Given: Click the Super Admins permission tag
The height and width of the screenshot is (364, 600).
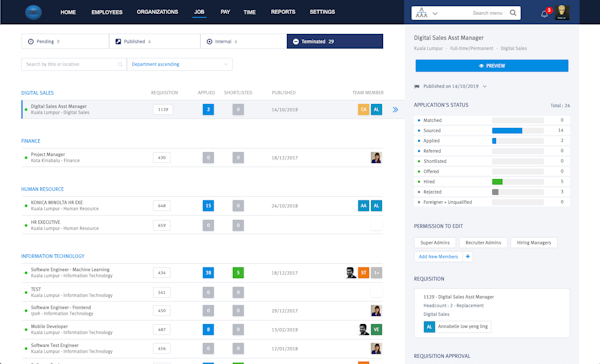Looking at the screenshot, I should (x=435, y=243).
